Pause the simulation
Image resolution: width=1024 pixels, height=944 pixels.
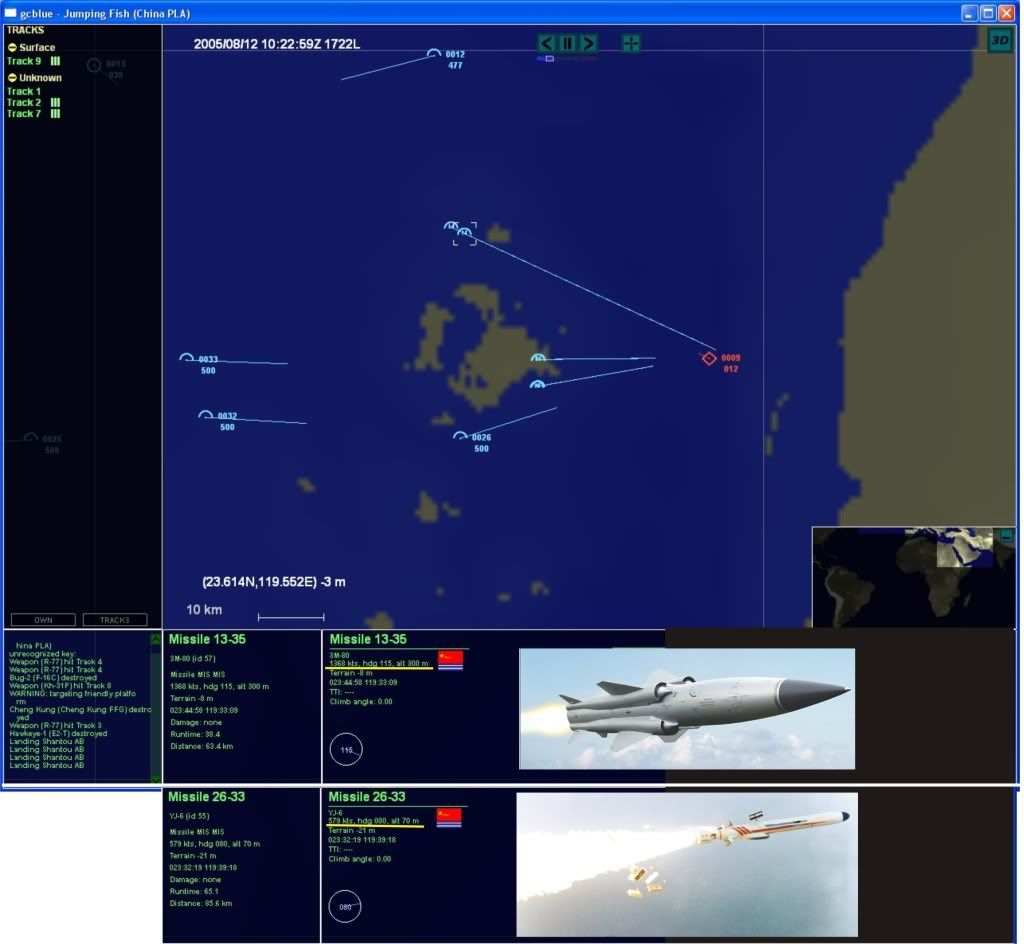567,43
